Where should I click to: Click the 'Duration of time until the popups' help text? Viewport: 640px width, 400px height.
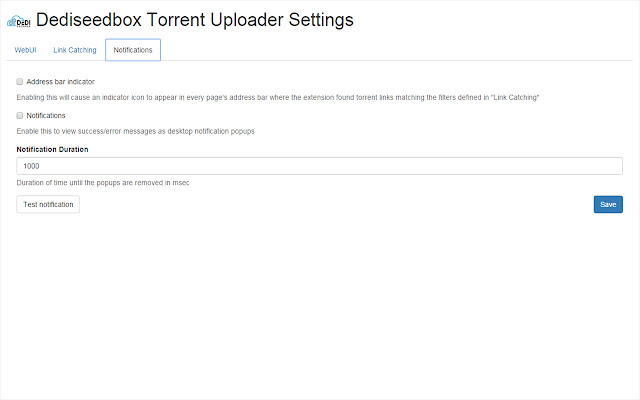pos(103,183)
